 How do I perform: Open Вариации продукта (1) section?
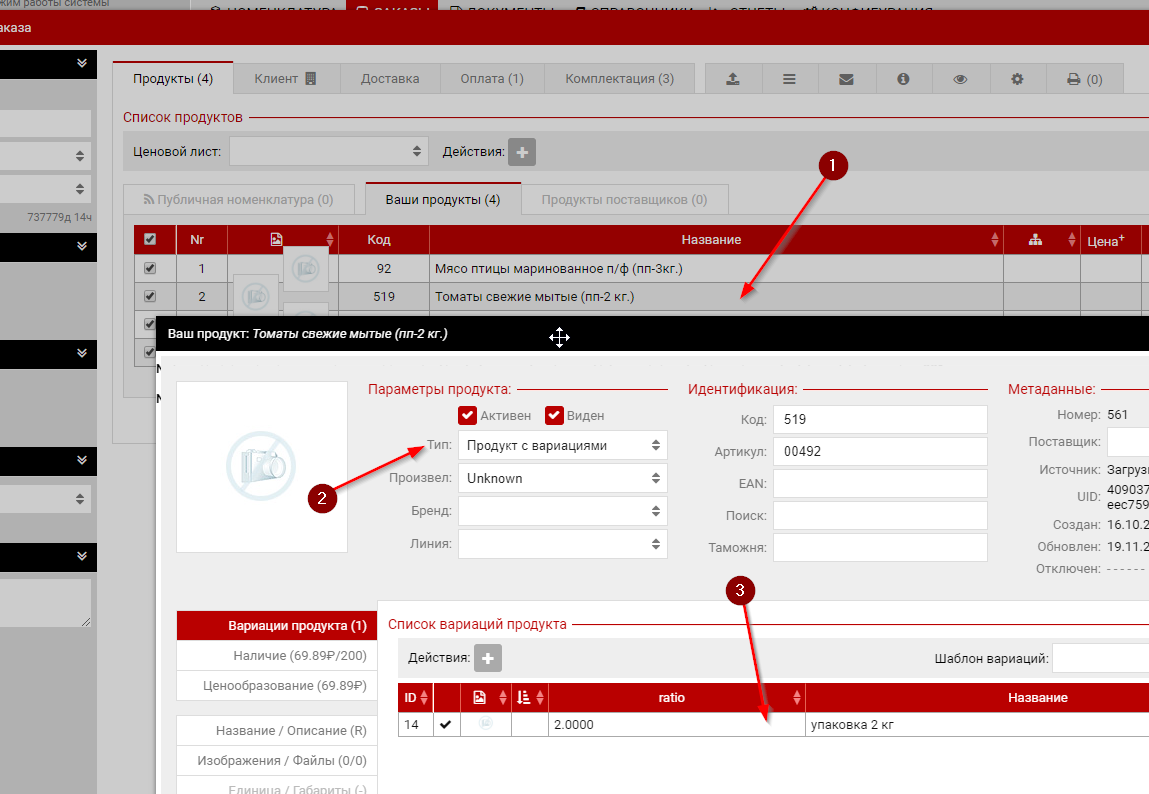click(277, 626)
